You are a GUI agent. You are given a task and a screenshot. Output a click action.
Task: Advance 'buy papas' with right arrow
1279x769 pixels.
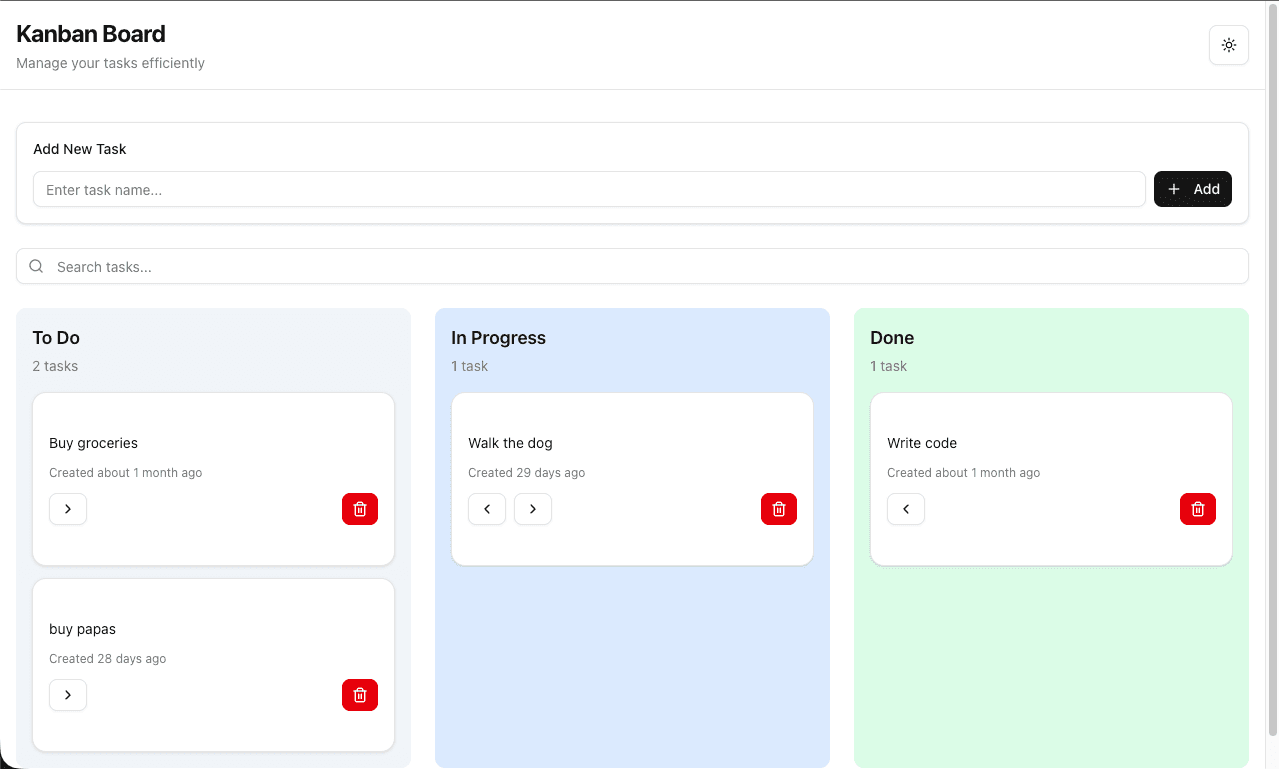pos(67,695)
